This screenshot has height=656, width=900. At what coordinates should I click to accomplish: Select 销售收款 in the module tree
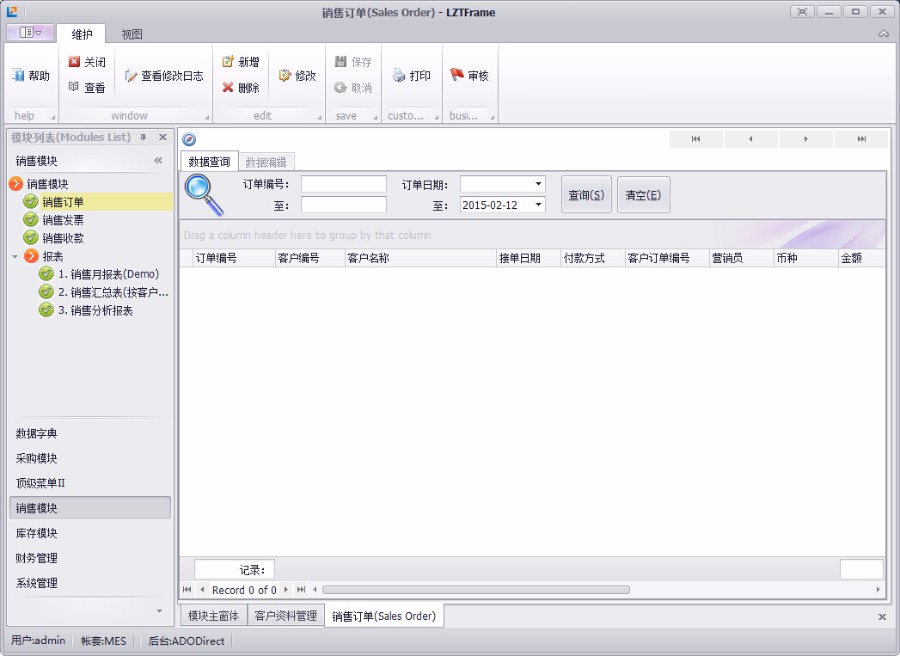(x=63, y=238)
